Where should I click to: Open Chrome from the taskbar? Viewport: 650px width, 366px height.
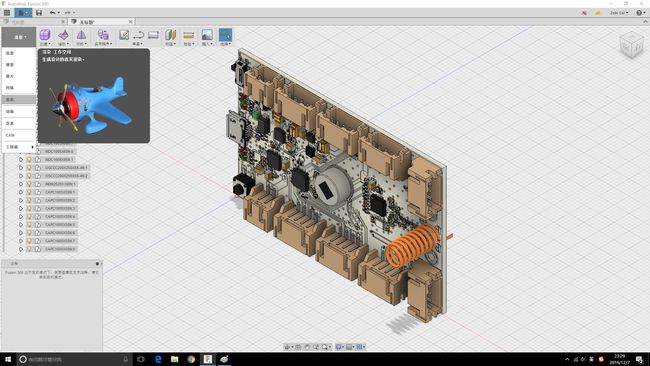191,359
